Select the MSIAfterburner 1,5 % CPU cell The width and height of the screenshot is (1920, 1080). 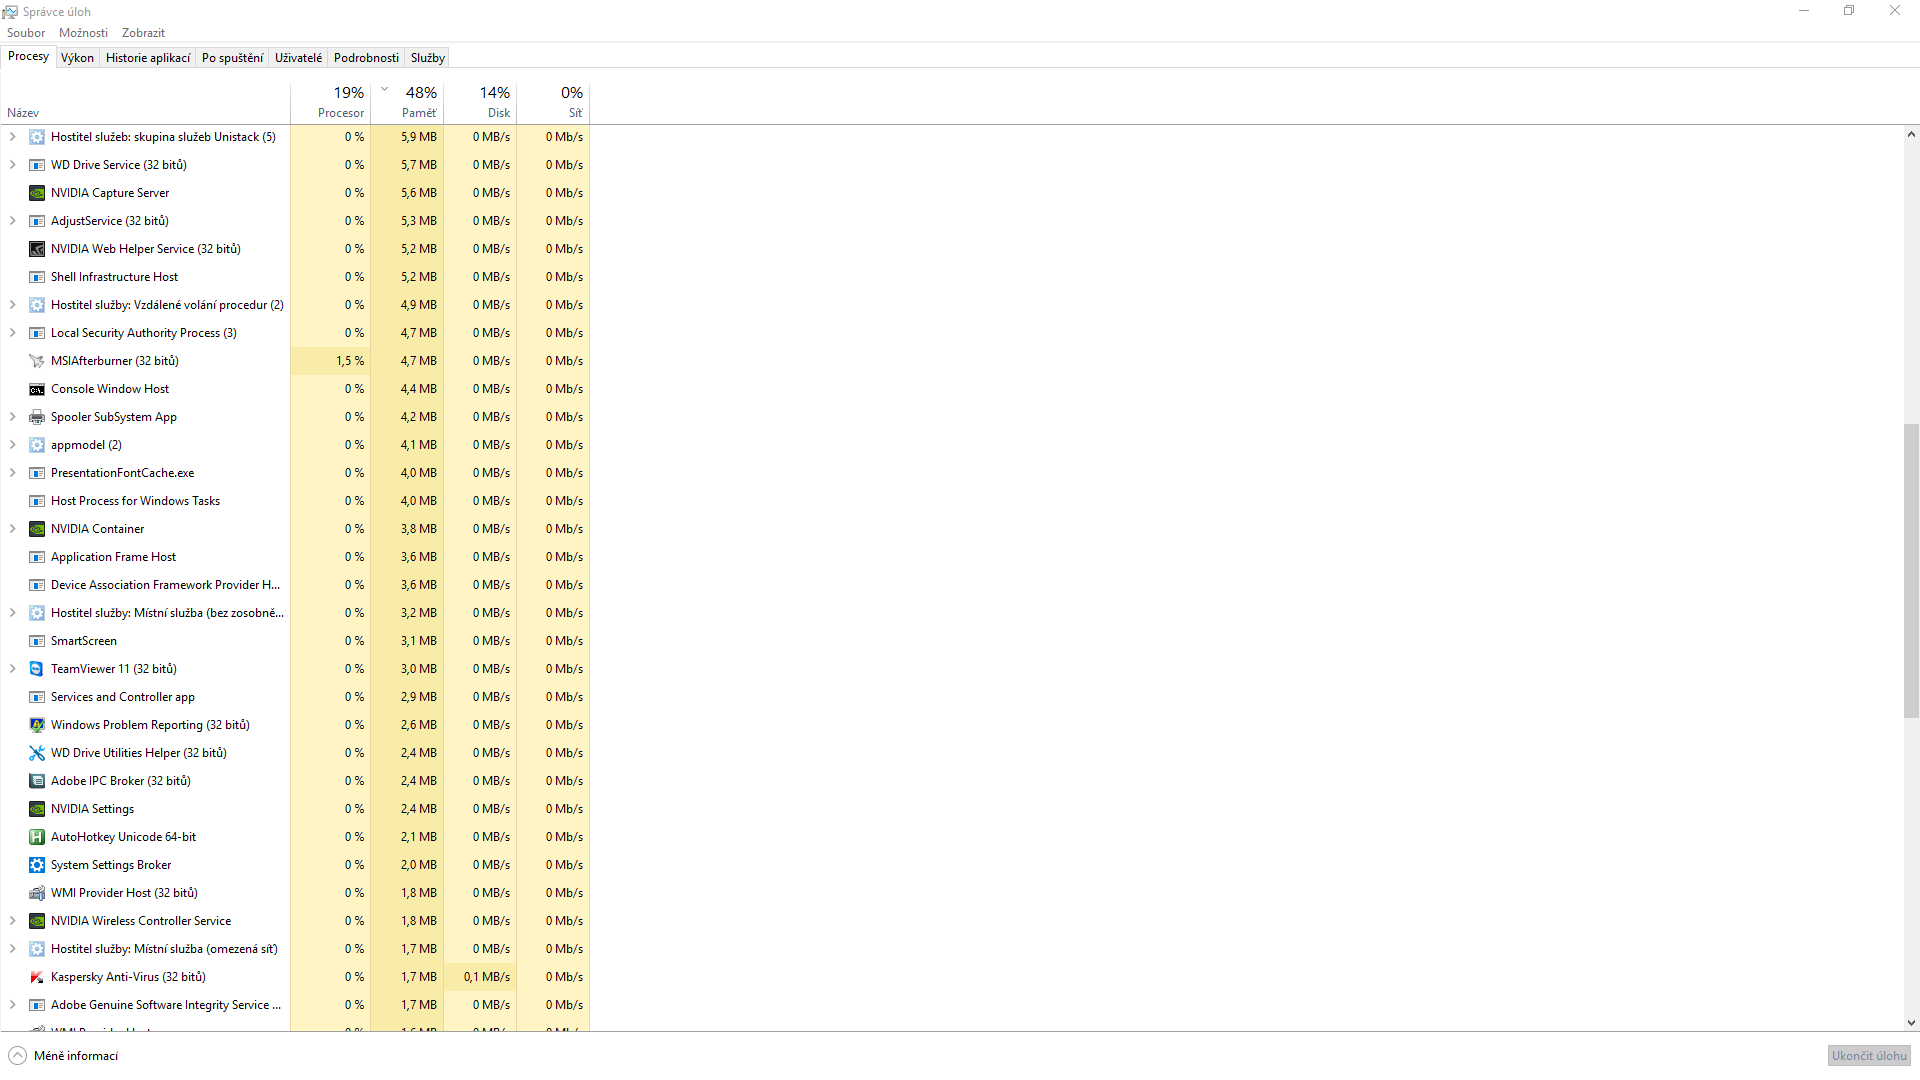331,361
